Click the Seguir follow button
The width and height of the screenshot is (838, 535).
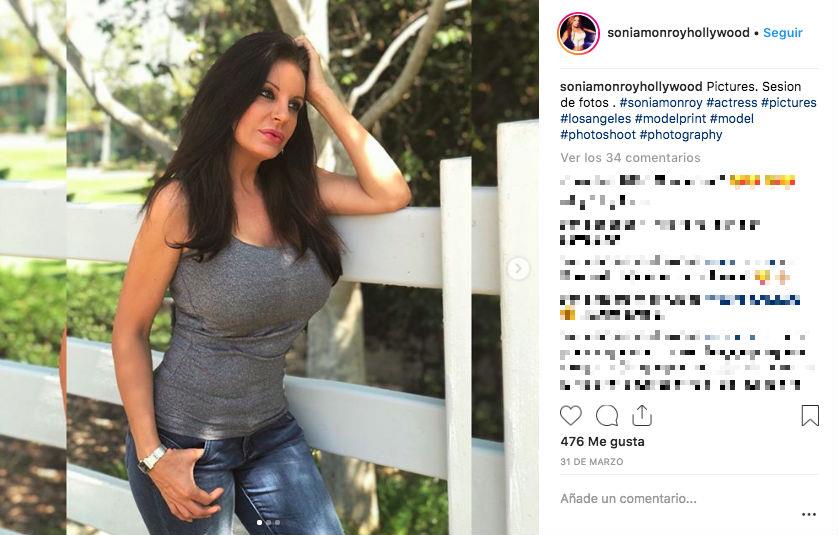(782, 33)
